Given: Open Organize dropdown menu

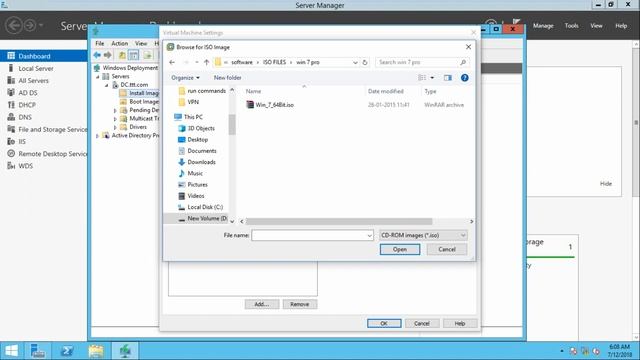Looking at the screenshot, I should [185, 78].
